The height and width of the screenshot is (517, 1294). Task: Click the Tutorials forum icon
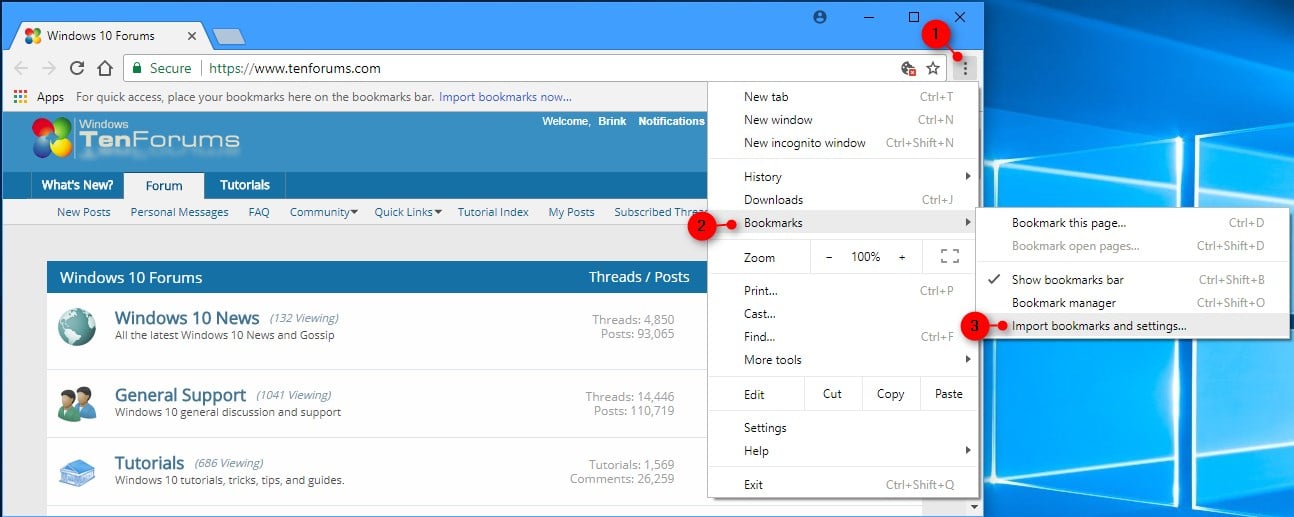click(x=77, y=471)
